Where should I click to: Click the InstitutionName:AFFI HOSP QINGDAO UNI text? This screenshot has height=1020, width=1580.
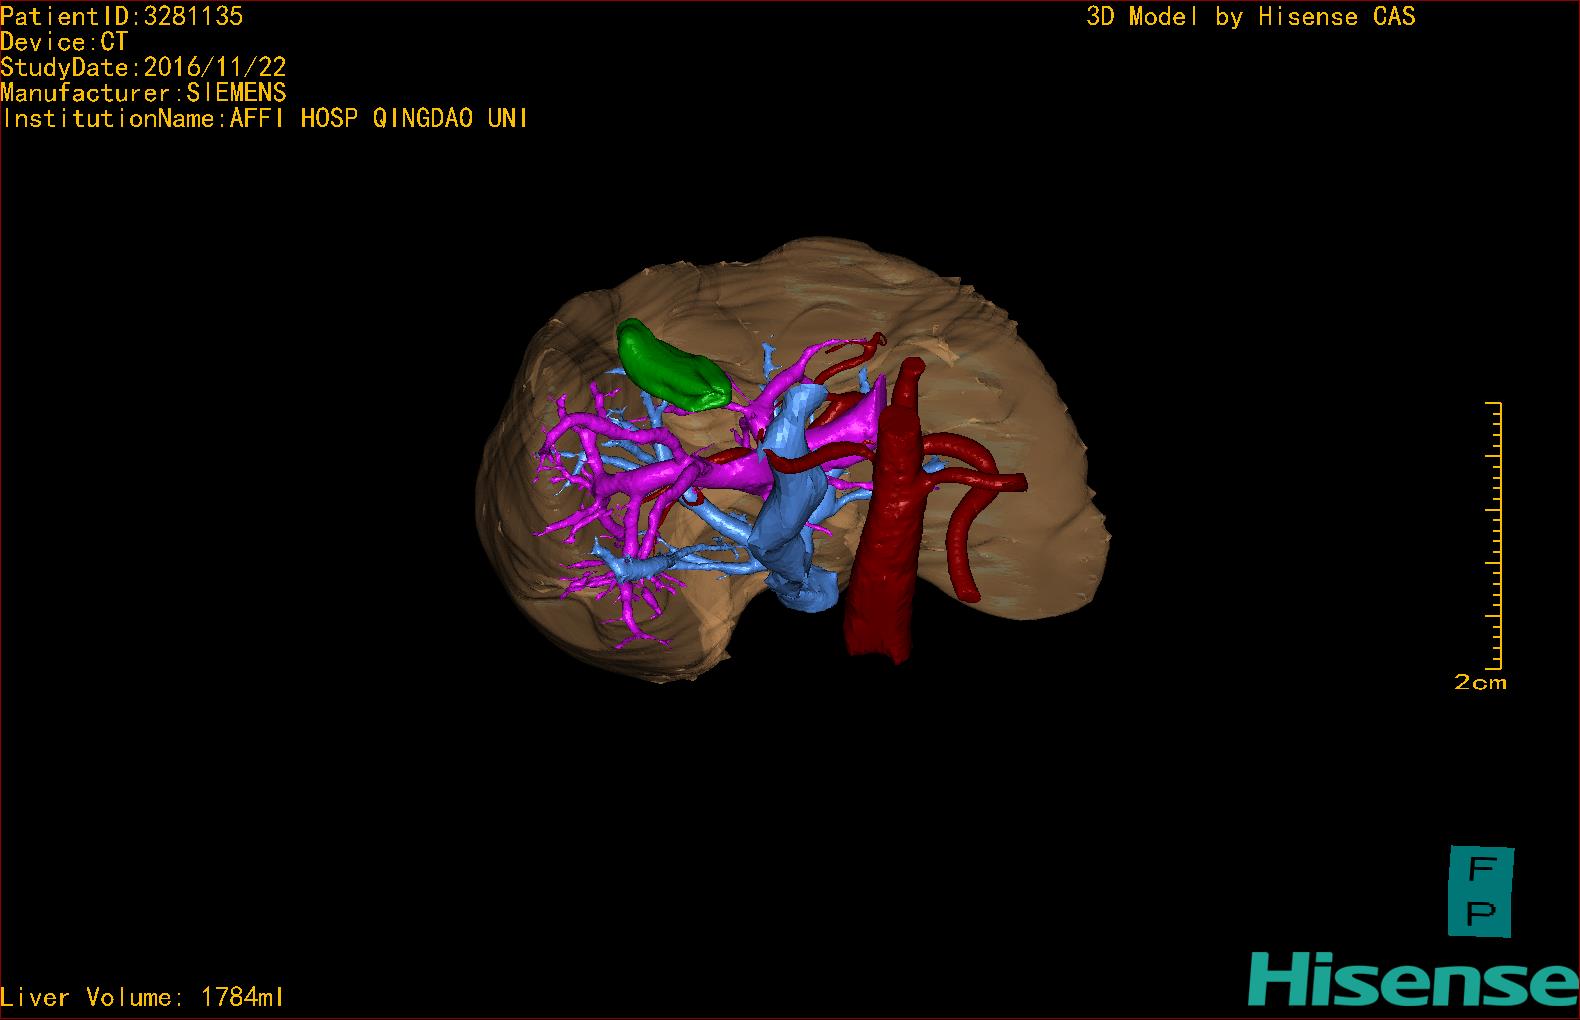(x=265, y=119)
